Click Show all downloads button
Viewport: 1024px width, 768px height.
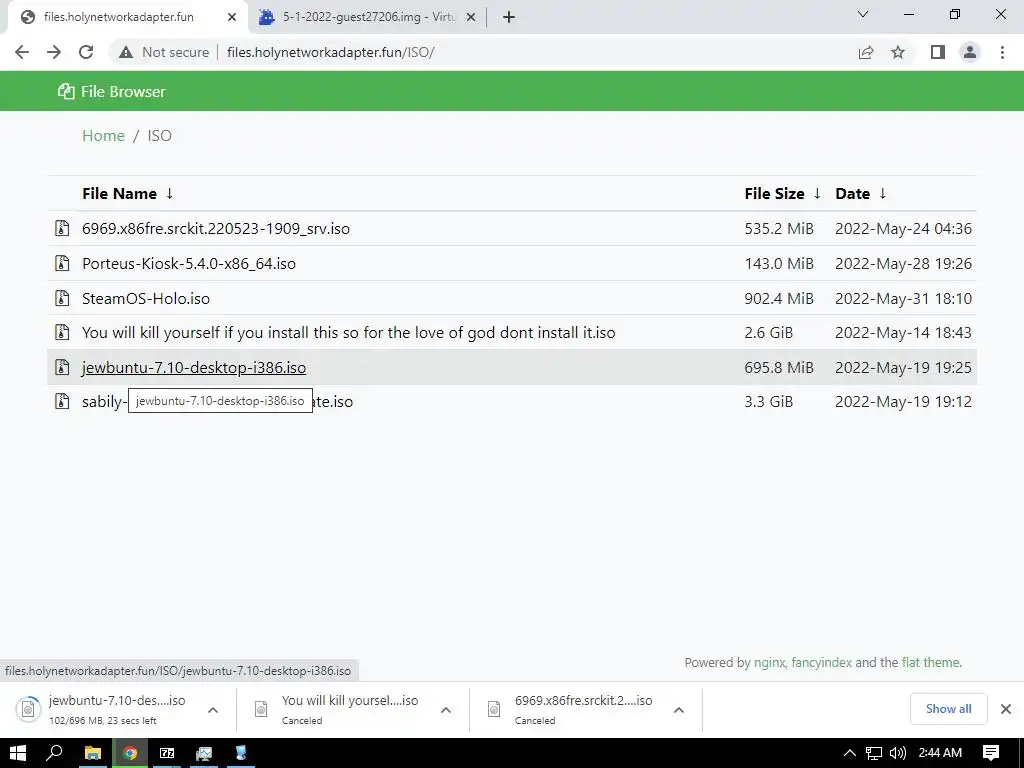tap(948, 709)
